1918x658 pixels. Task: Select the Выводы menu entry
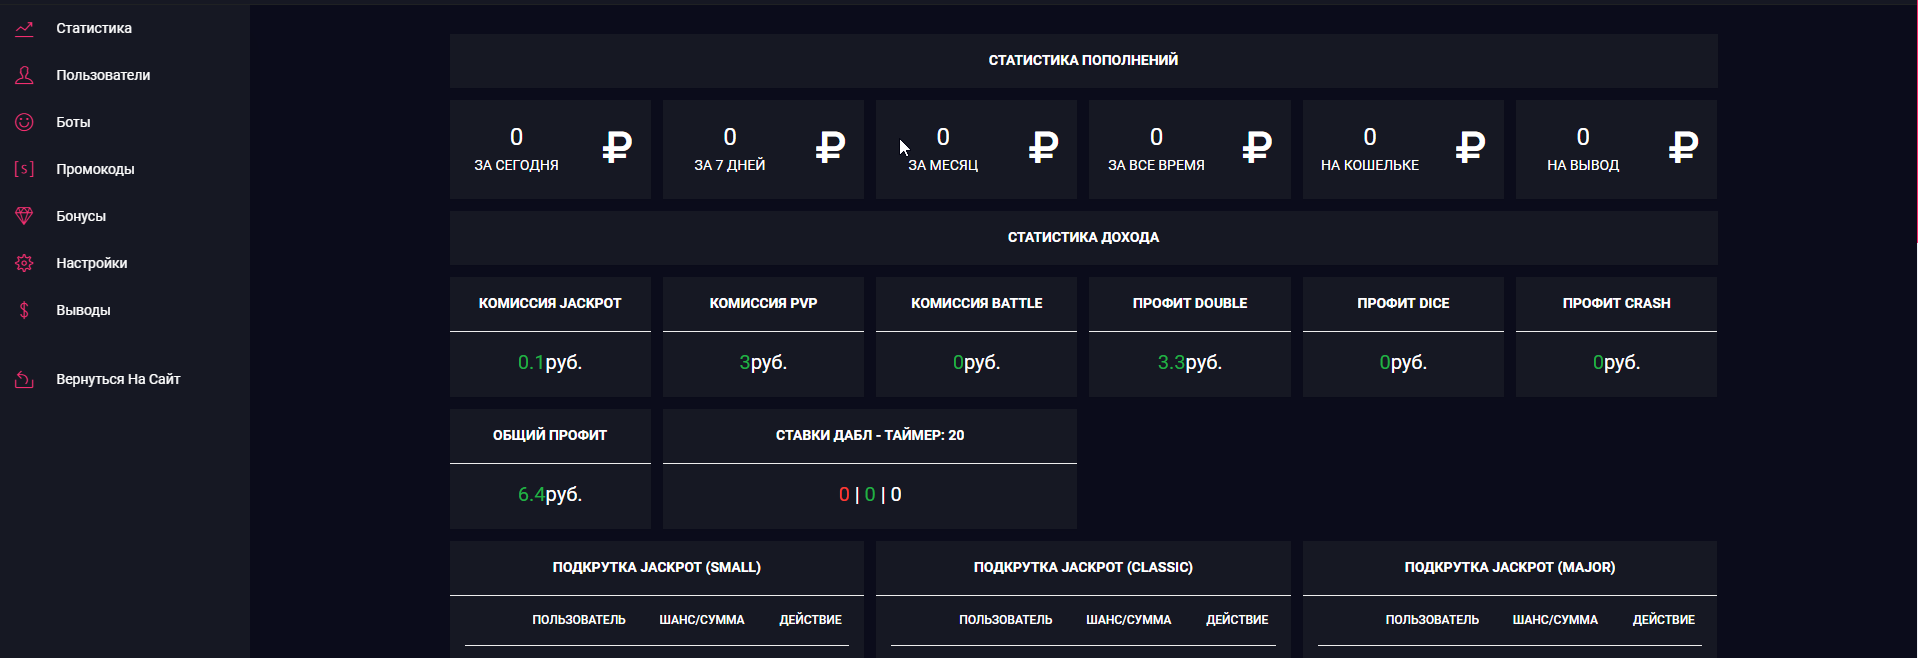coord(83,310)
